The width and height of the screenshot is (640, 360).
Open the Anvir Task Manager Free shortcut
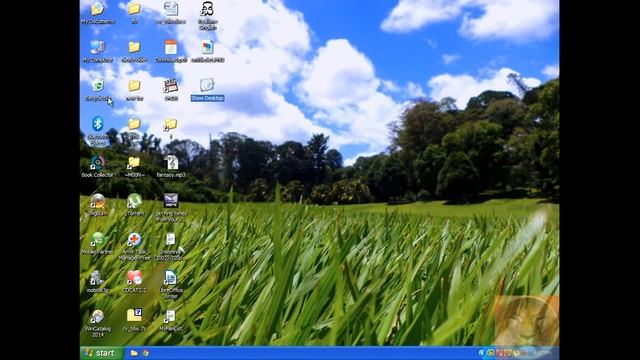click(x=134, y=239)
